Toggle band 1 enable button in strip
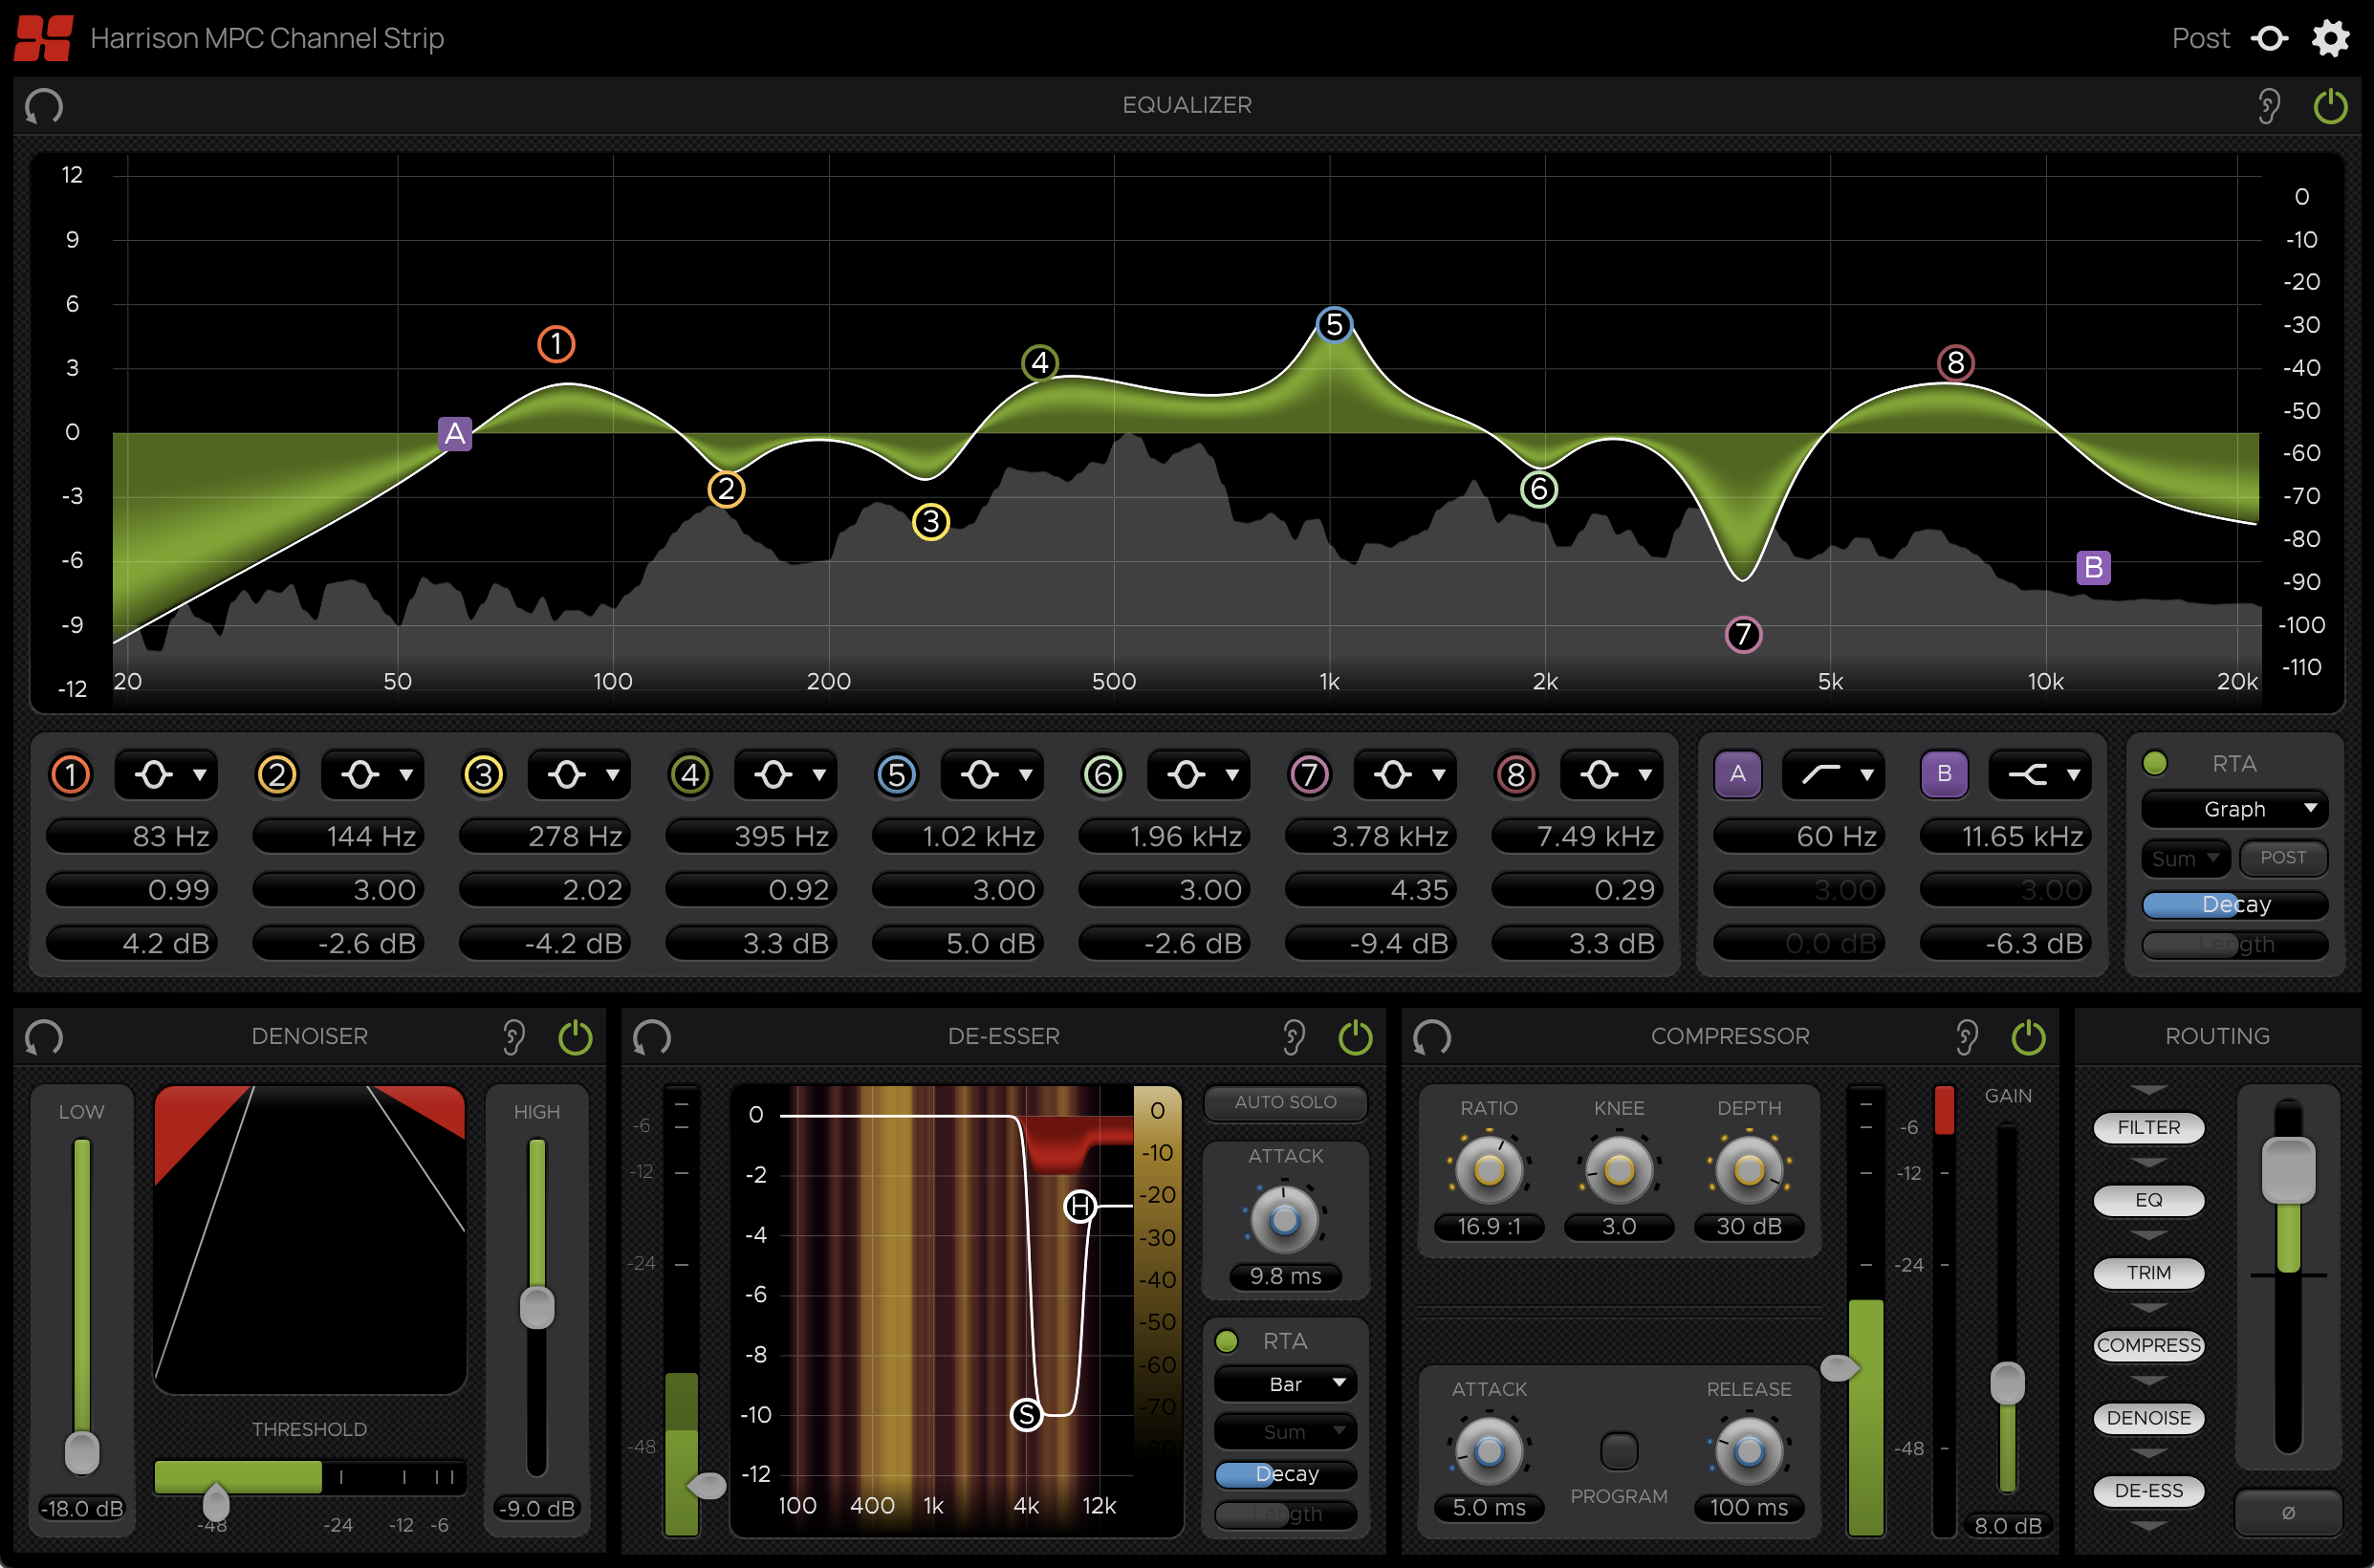 (71, 774)
